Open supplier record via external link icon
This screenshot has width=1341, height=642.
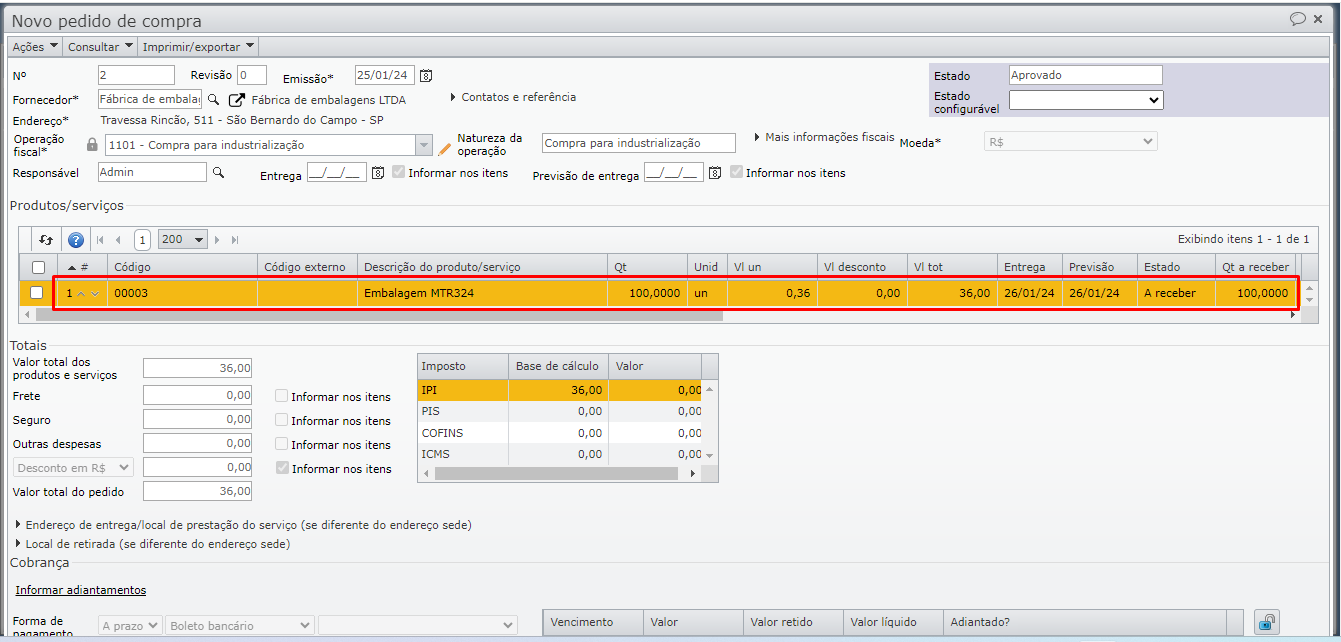(237, 99)
